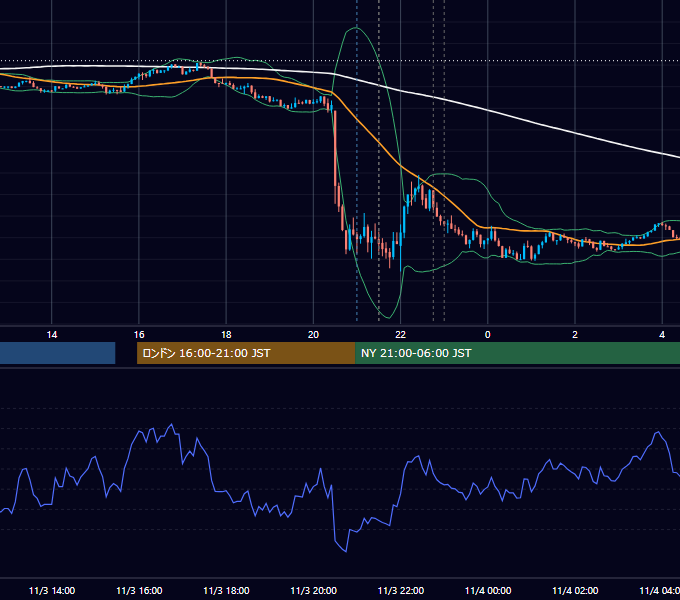Click the 11/4 02:00 date label

(575, 590)
